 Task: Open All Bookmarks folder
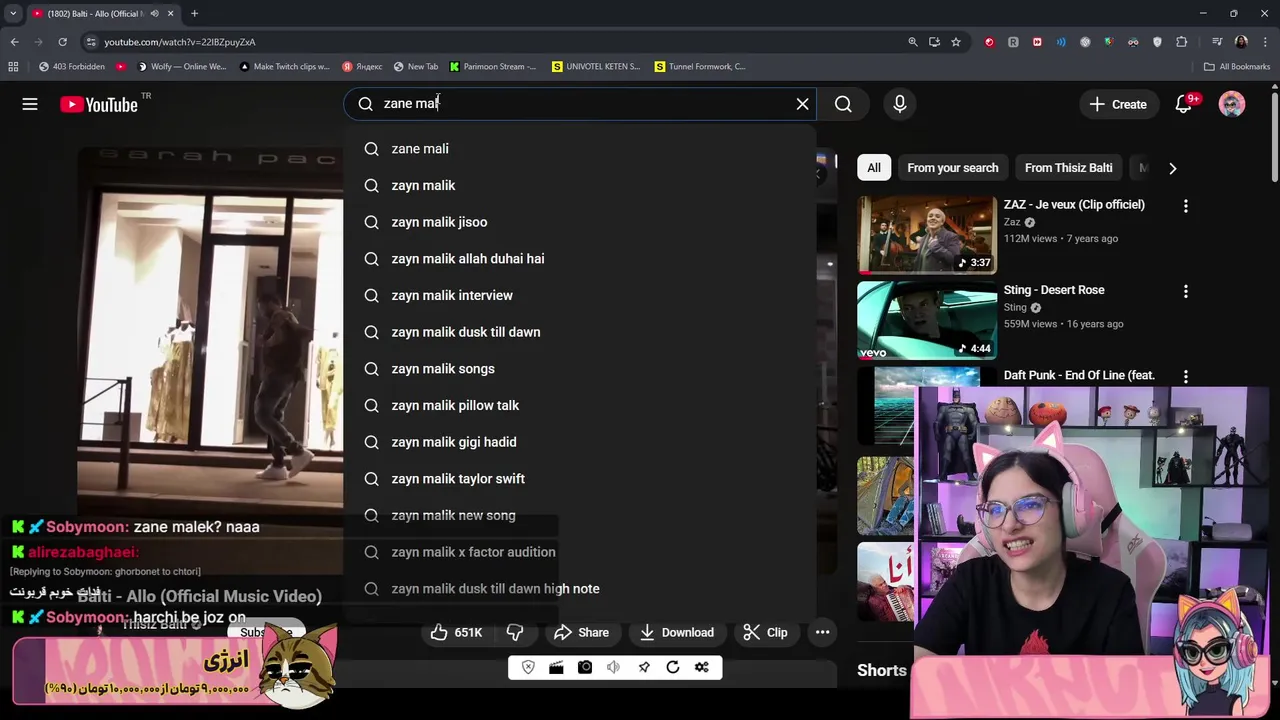click(x=1237, y=66)
